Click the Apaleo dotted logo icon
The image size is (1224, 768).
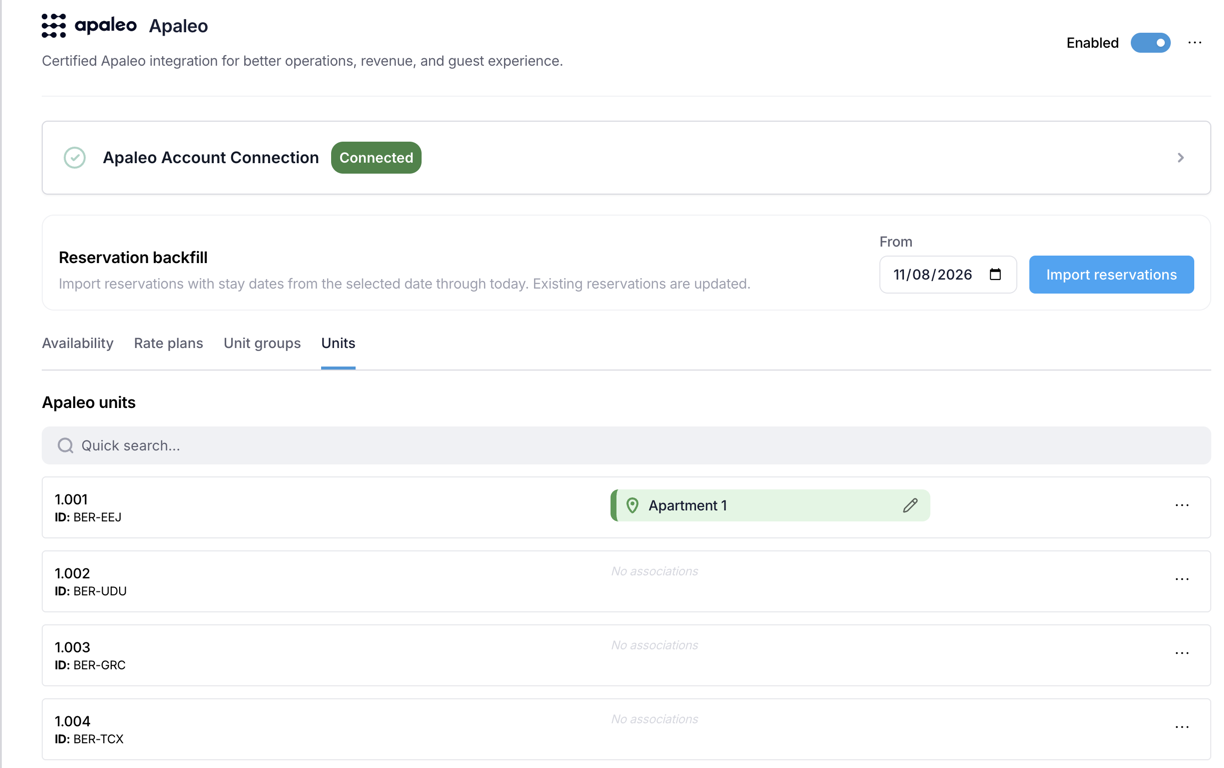coord(54,26)
